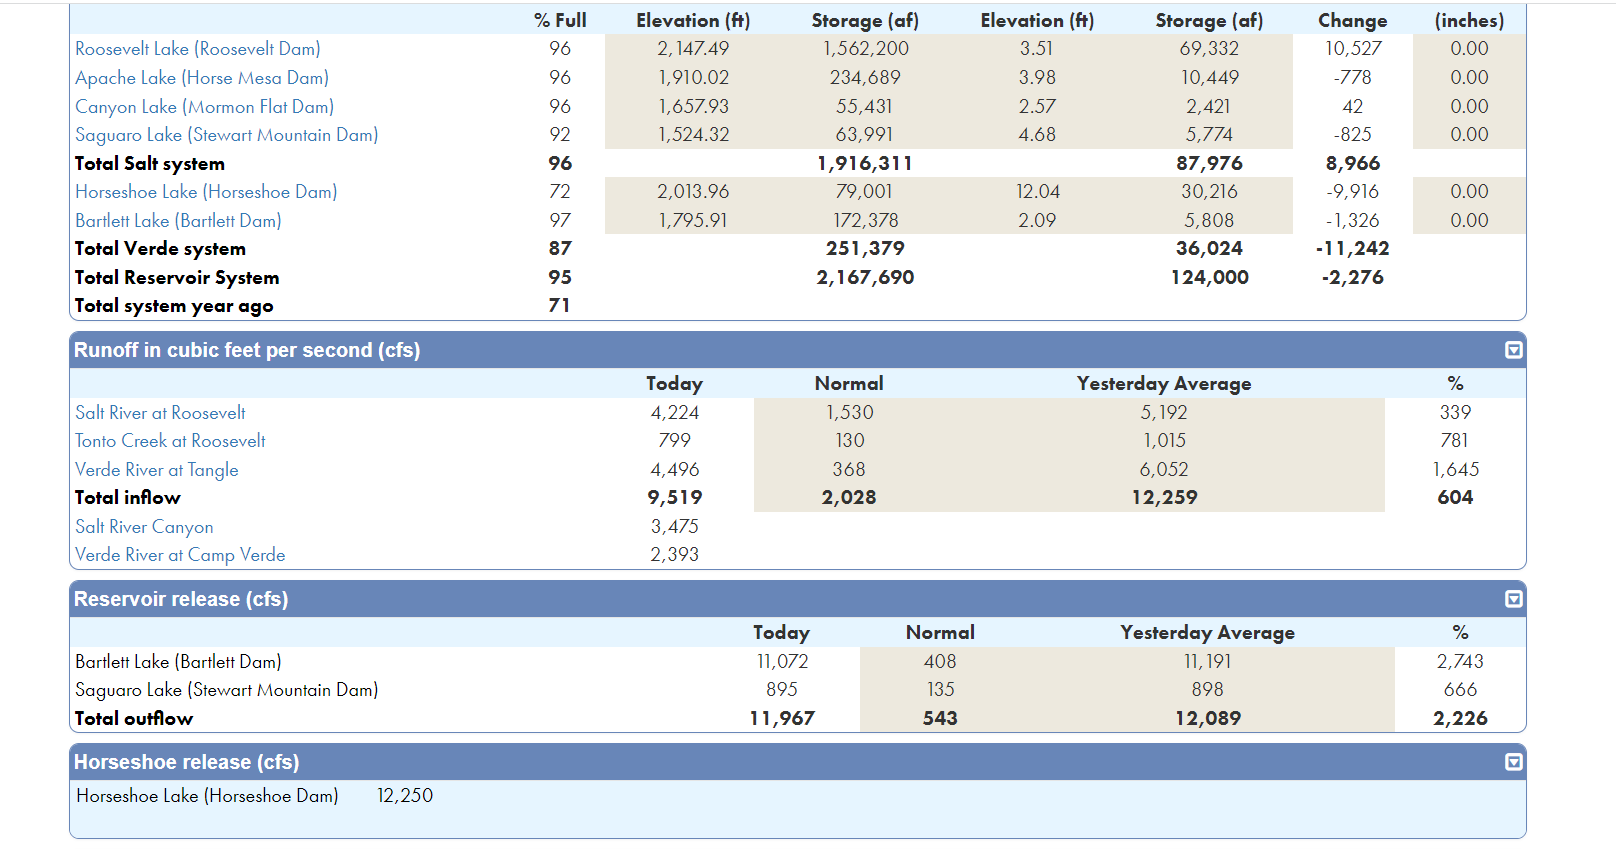Click the Reservoir release (cfs) header title
Image resolution: width=1616 pixels, height=849 pixels.
coord(181,599)
